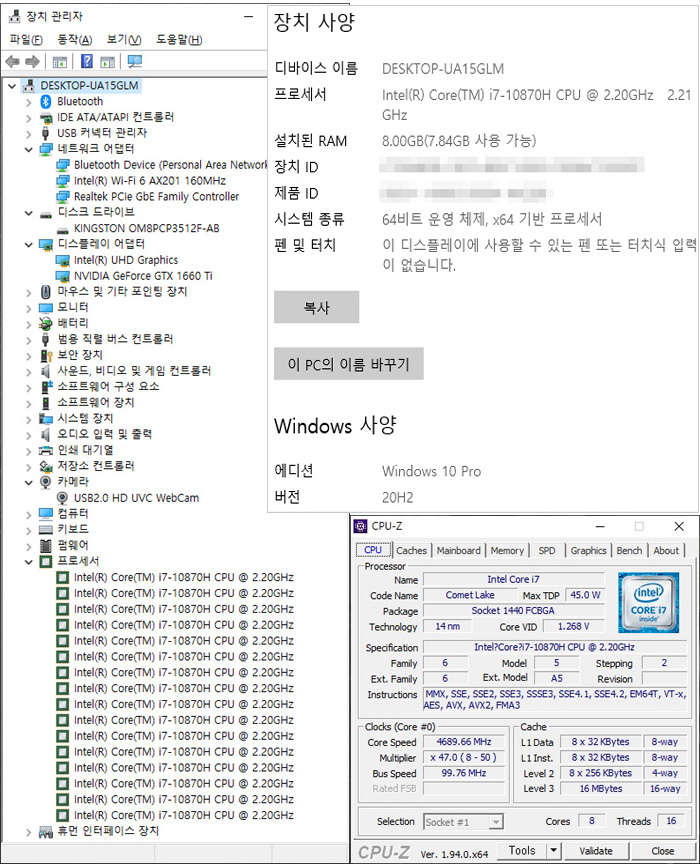The width and height of the screenshot is (700, 868).
Task: Open the 도움말(H) menu
Action: pos(179,40)
